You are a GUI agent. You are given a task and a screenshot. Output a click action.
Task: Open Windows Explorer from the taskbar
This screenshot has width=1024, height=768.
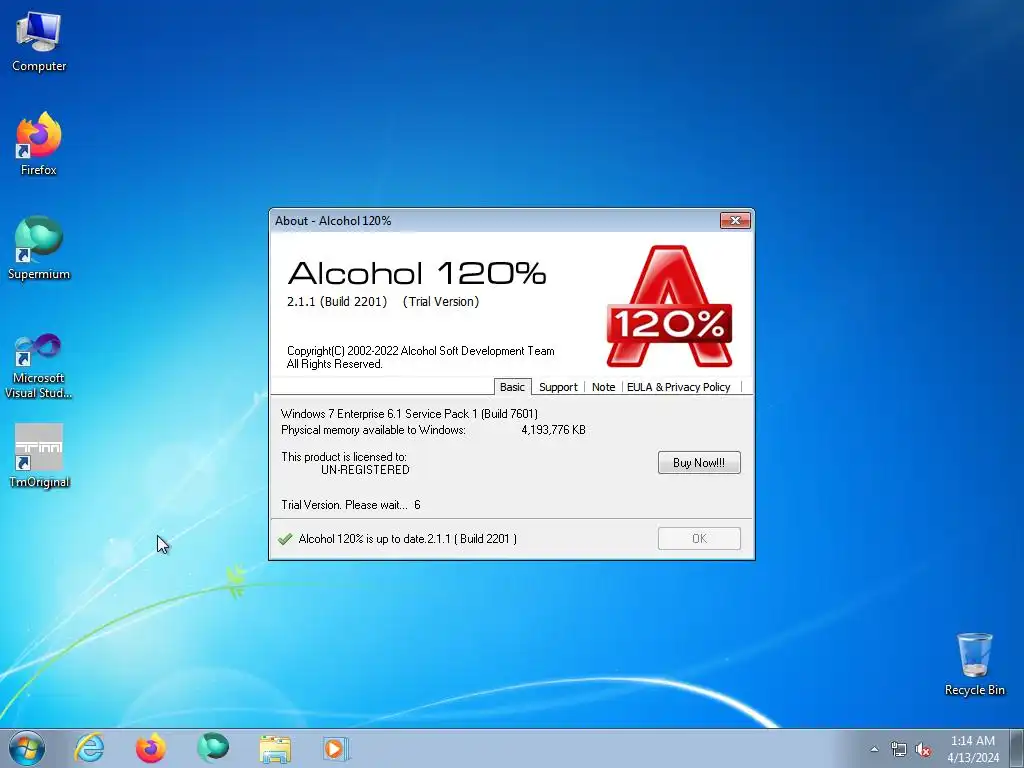point(275,748)
